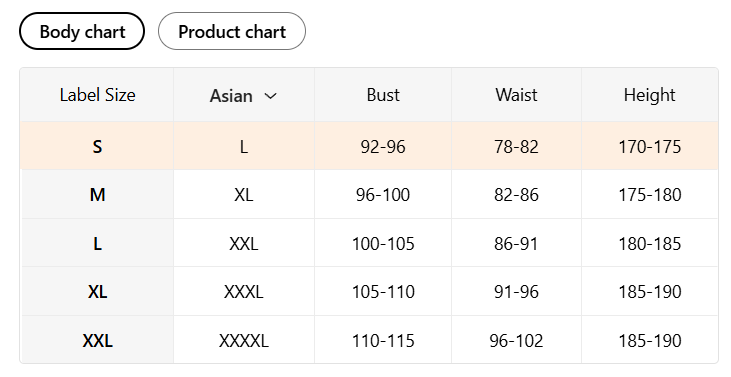Switch to the Body chart tab

[x=82, y=31]
